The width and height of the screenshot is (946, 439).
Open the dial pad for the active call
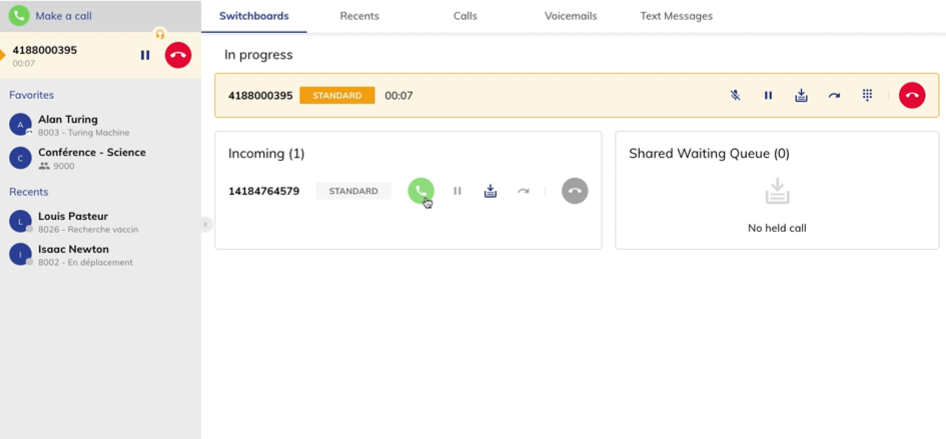(x=867, y=95)
